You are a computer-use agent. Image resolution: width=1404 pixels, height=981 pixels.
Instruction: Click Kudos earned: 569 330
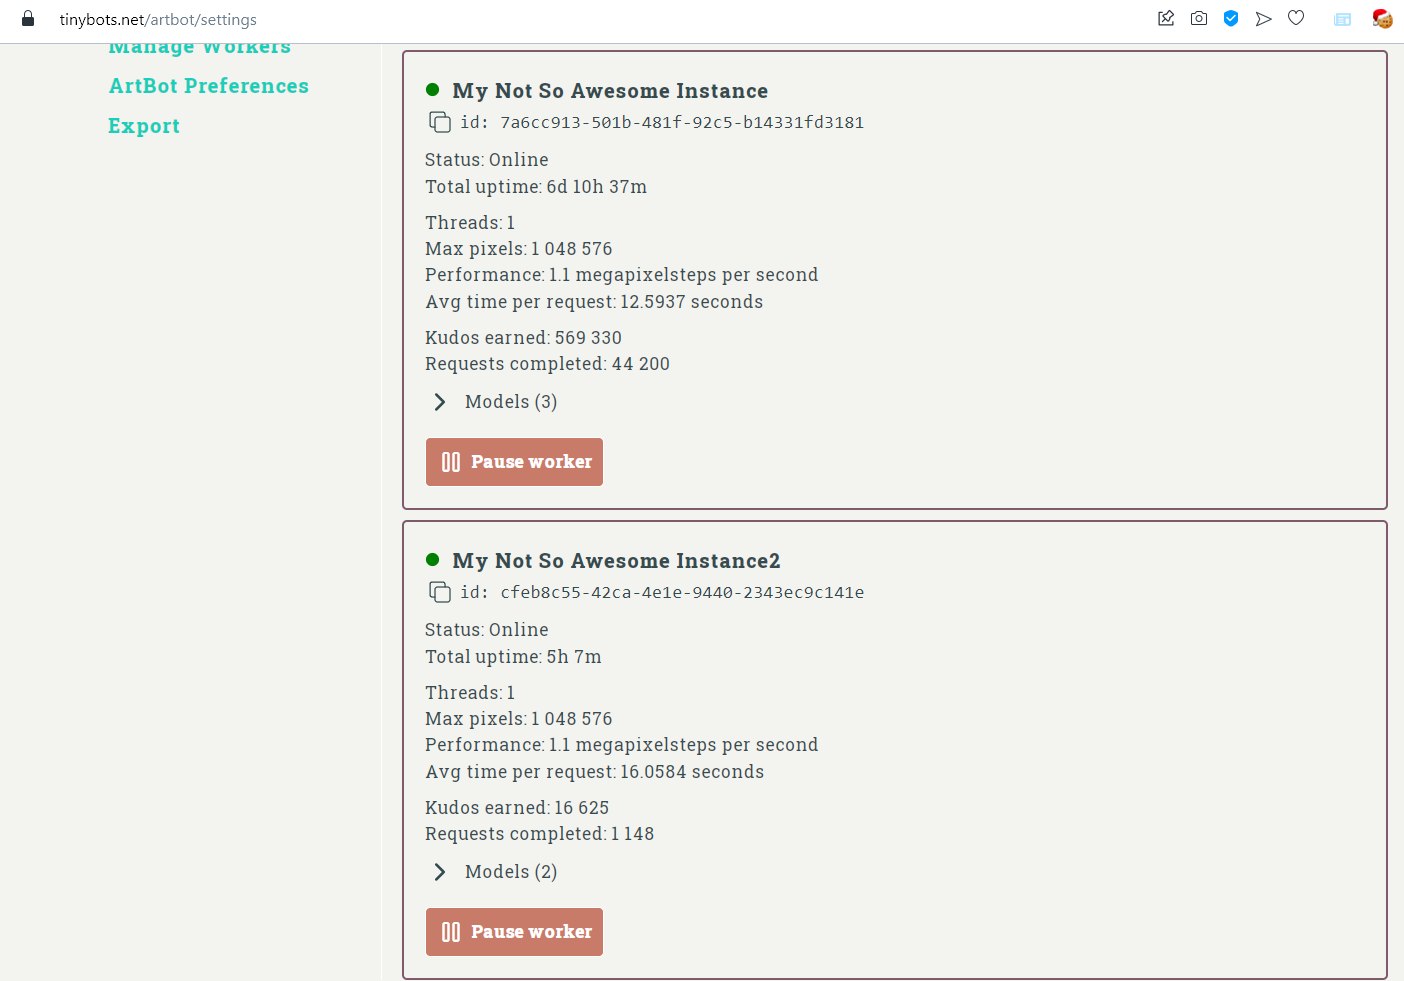pyautogui.click(x=523, y=338)
